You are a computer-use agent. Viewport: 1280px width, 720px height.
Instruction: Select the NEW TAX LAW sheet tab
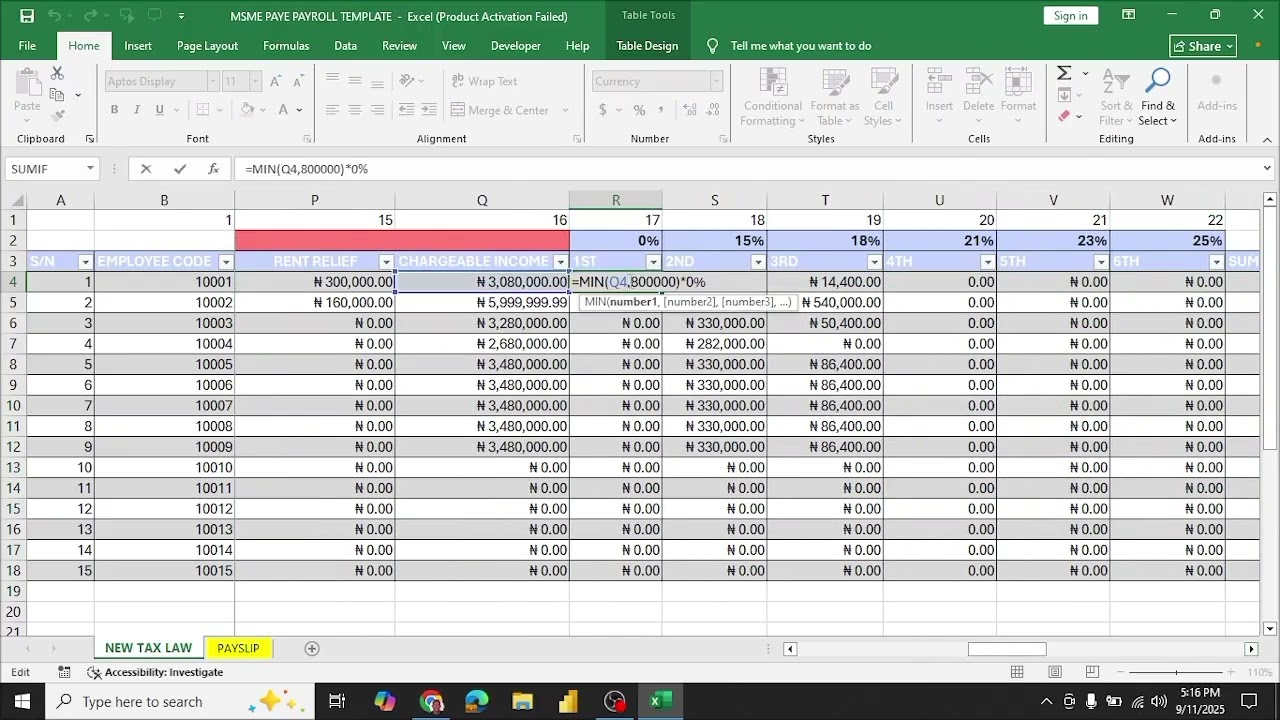point(148,648)
